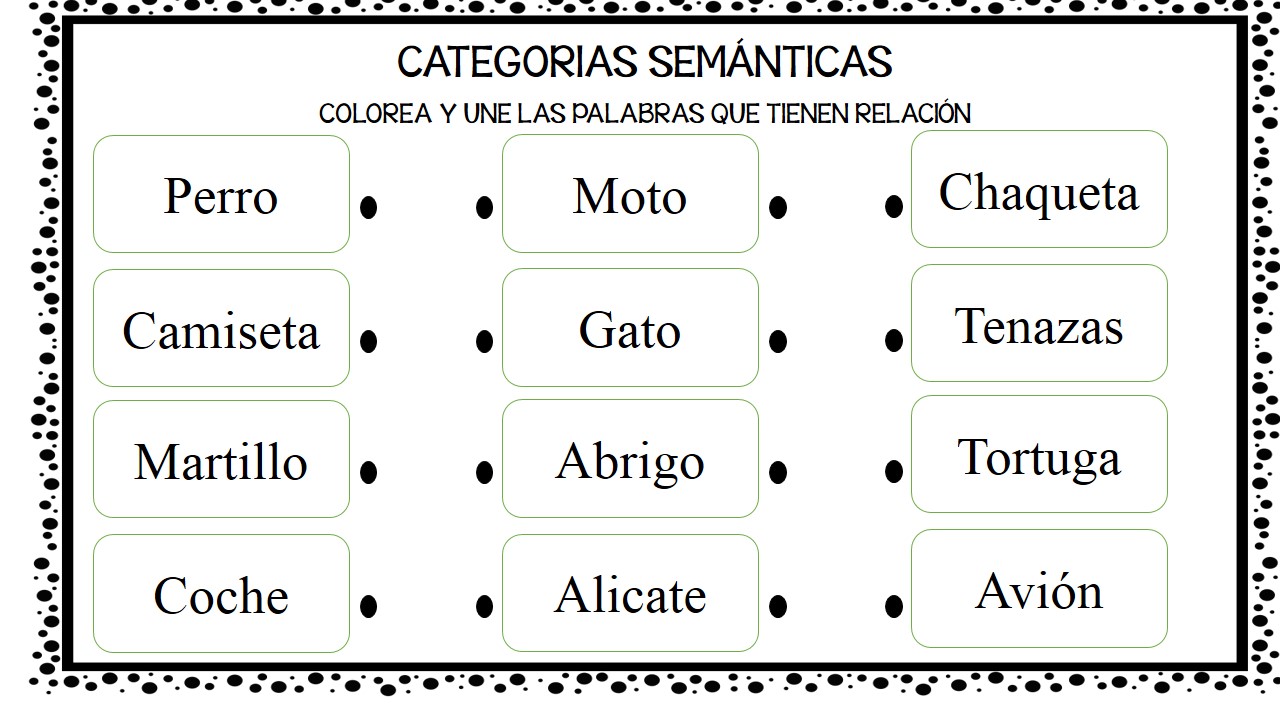The height and width of the screenshot is (720, 1280).
Task: Select the Alicate word card
Action: (x=630, y=593)
